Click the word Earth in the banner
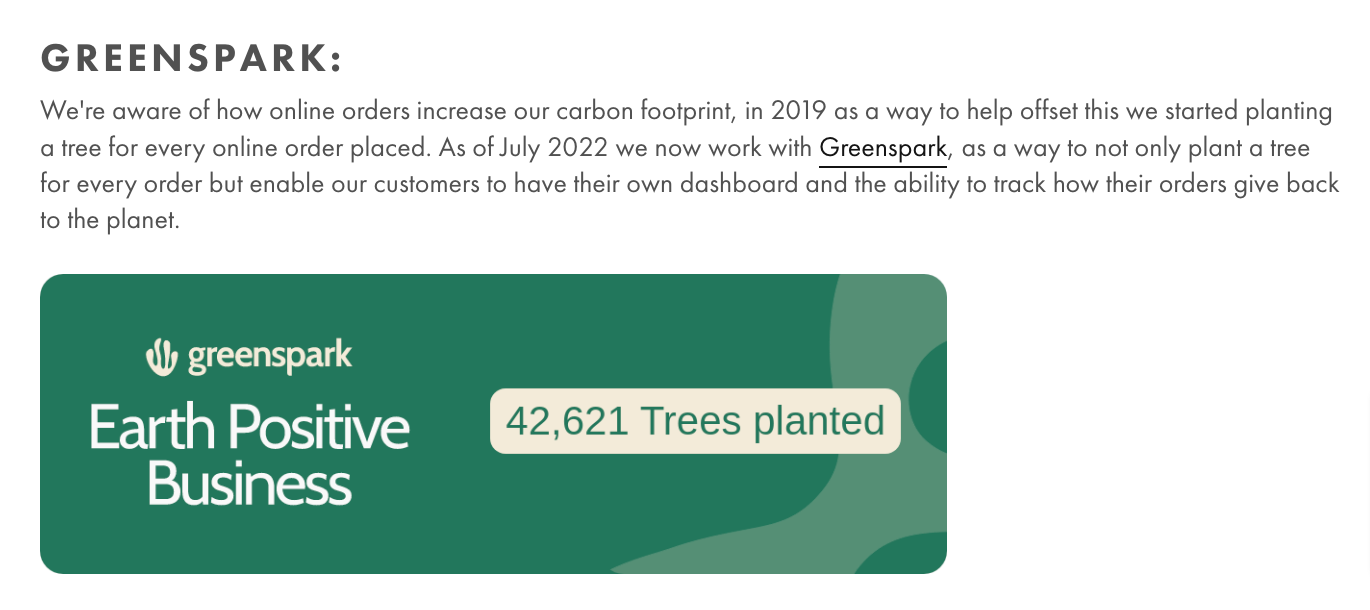 tap(152, 428)
